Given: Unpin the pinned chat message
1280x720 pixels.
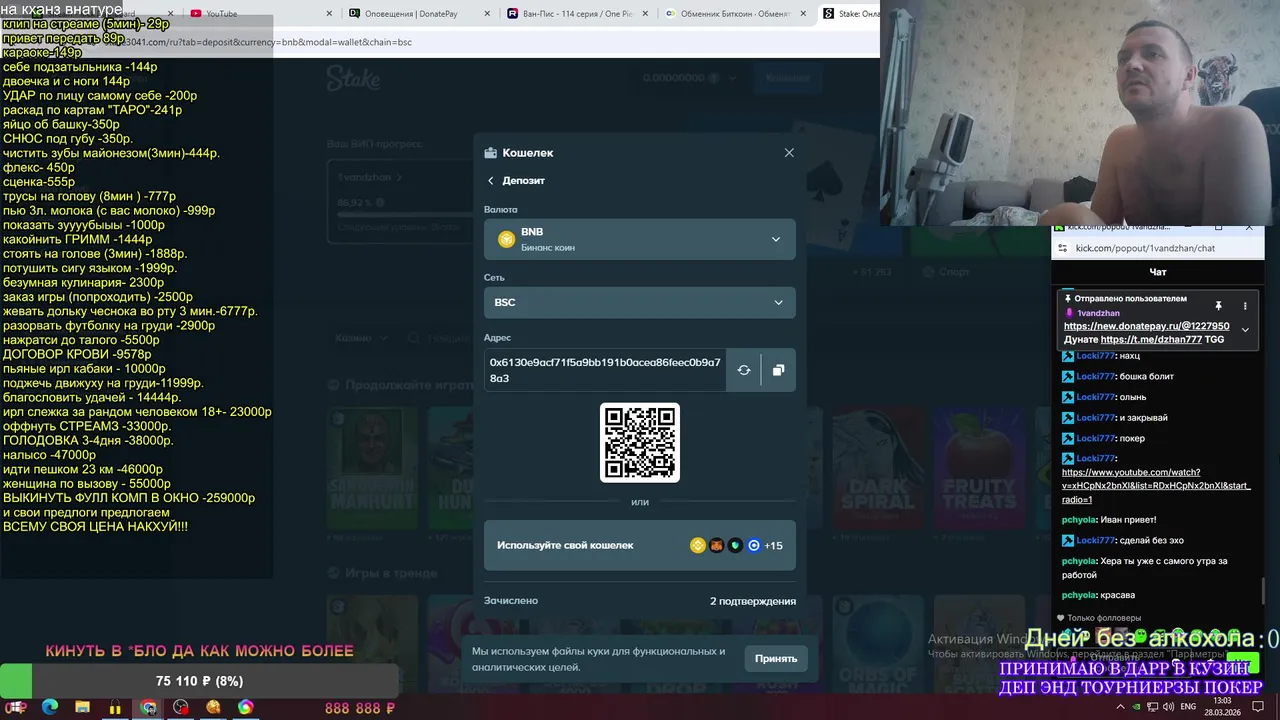Looking at the screenshot, I should [x=1218, y=306].
